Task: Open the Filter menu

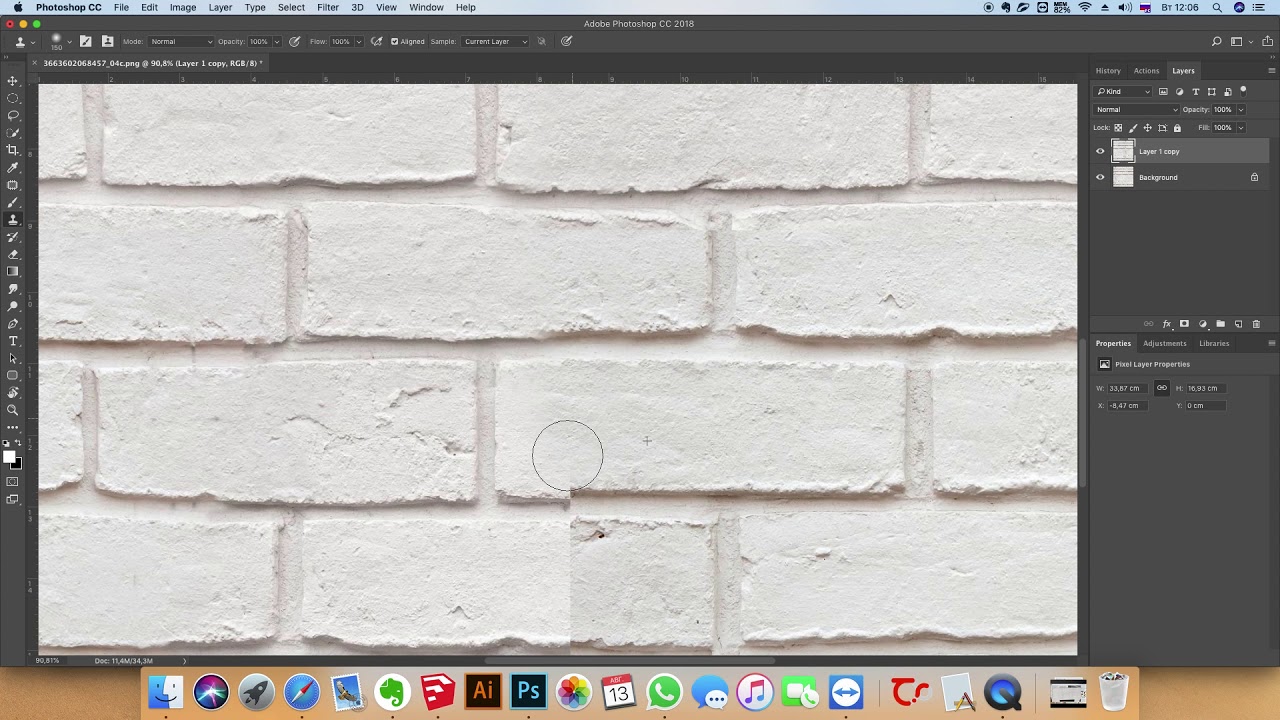Action: click(328, 7)
